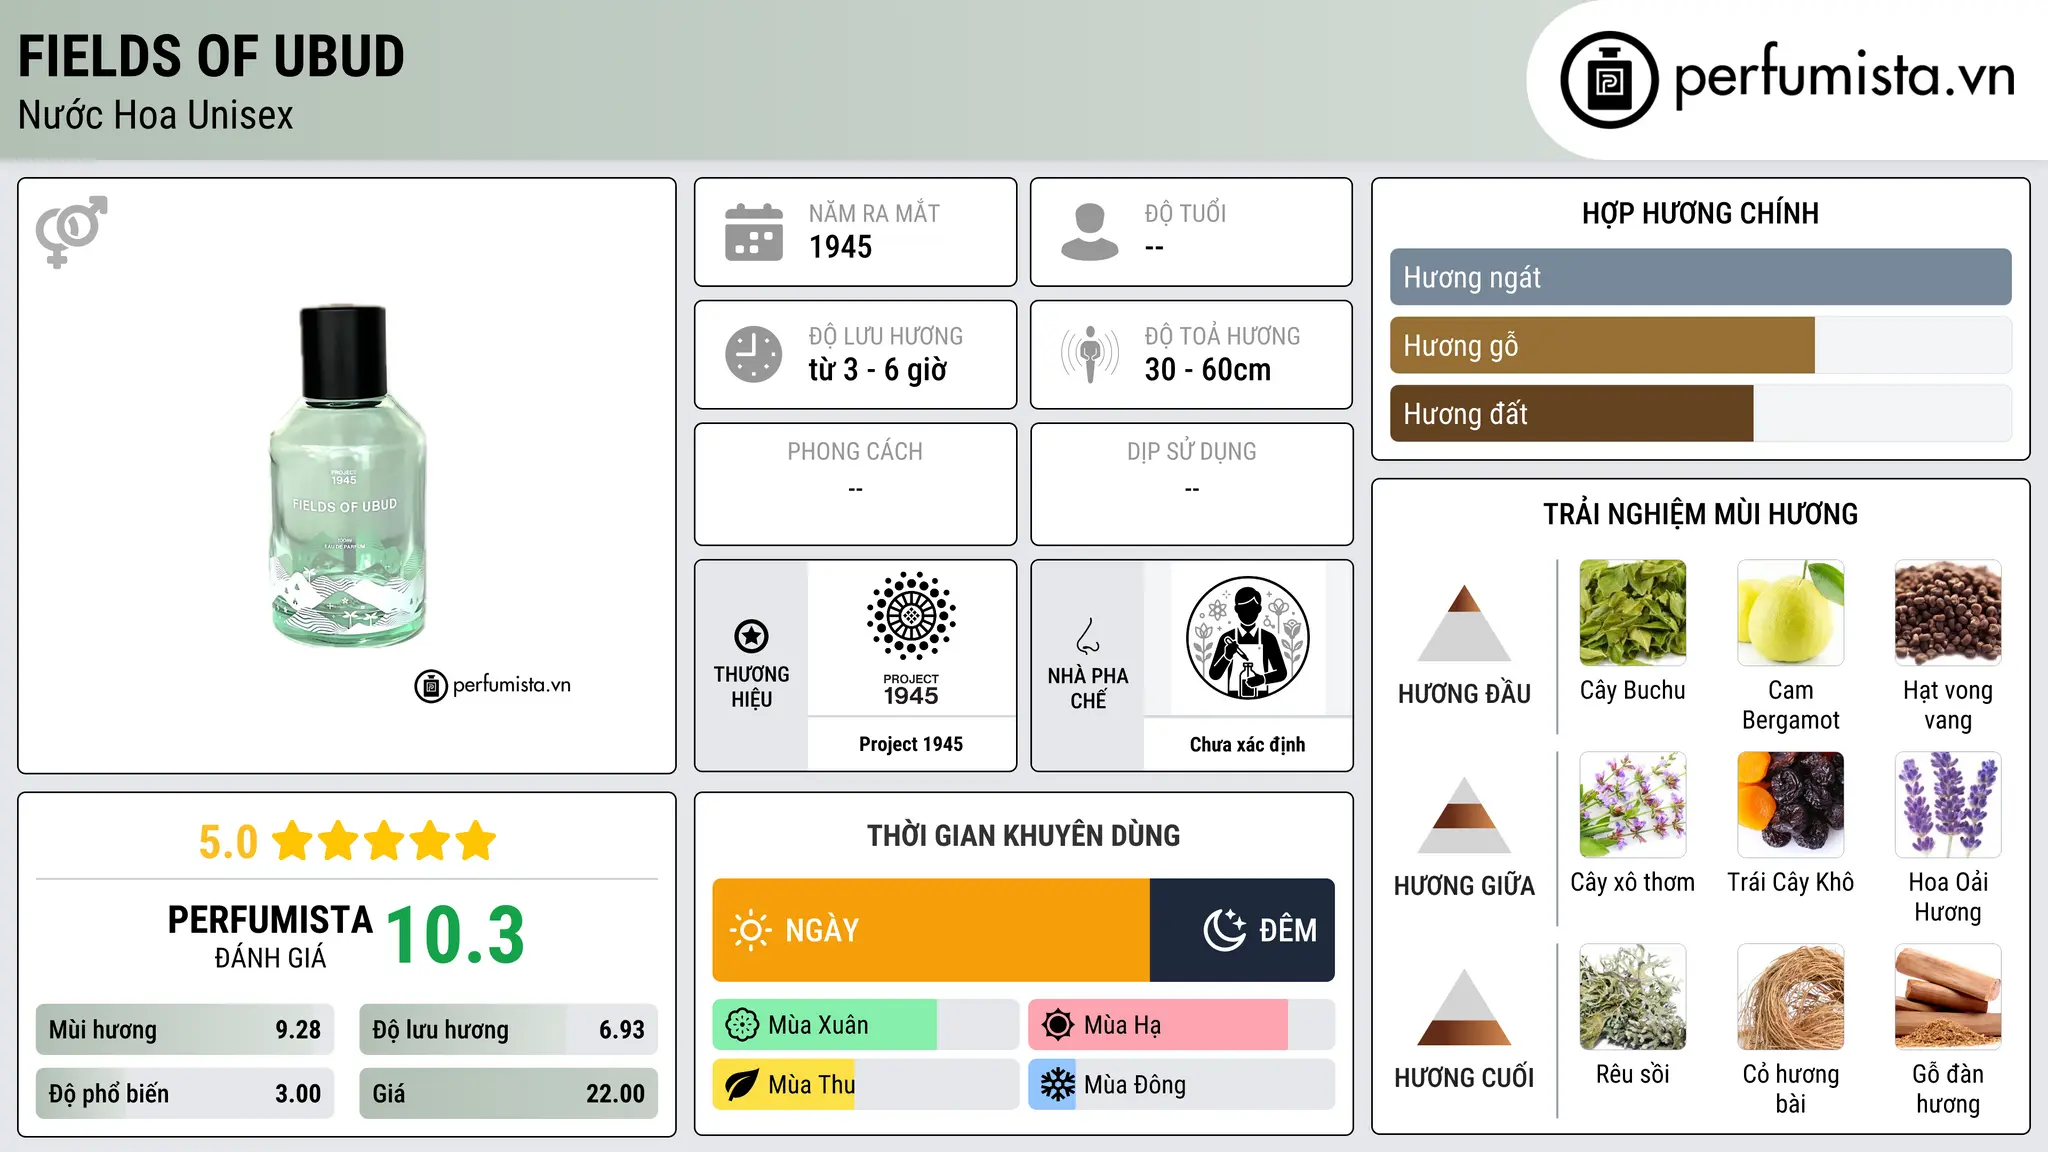Screen dimensions: 2048x1152
Task: Click the Hương đất accord bar
Action: [x=1700, y=413]
